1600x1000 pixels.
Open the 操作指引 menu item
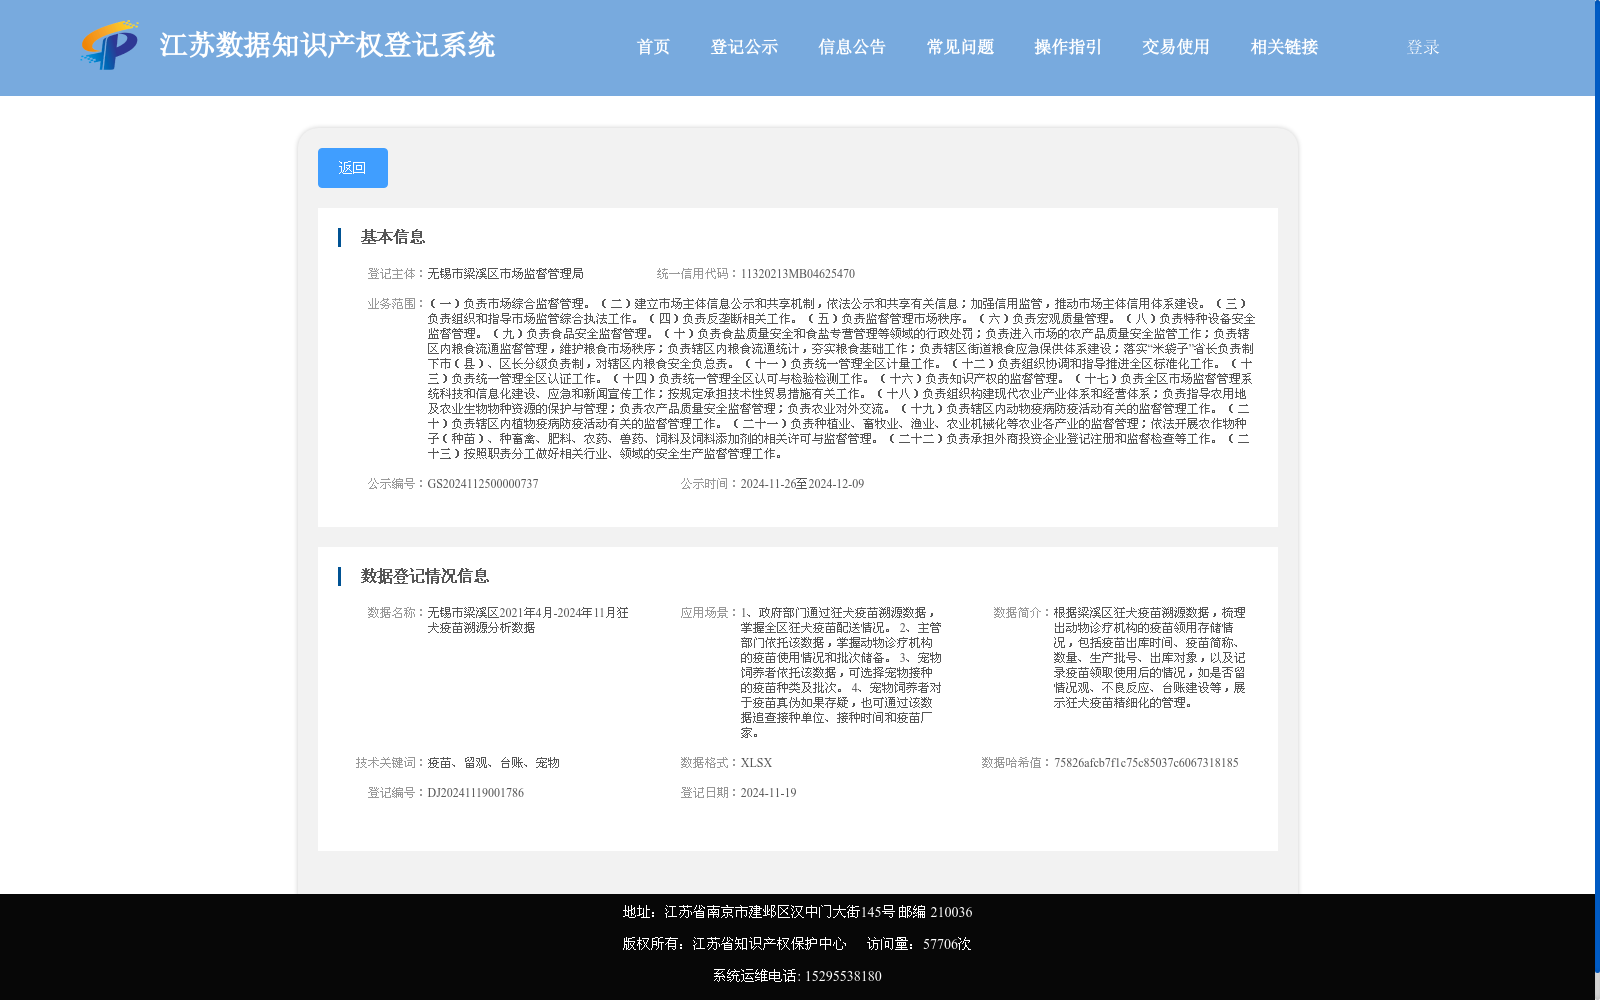1068,47
